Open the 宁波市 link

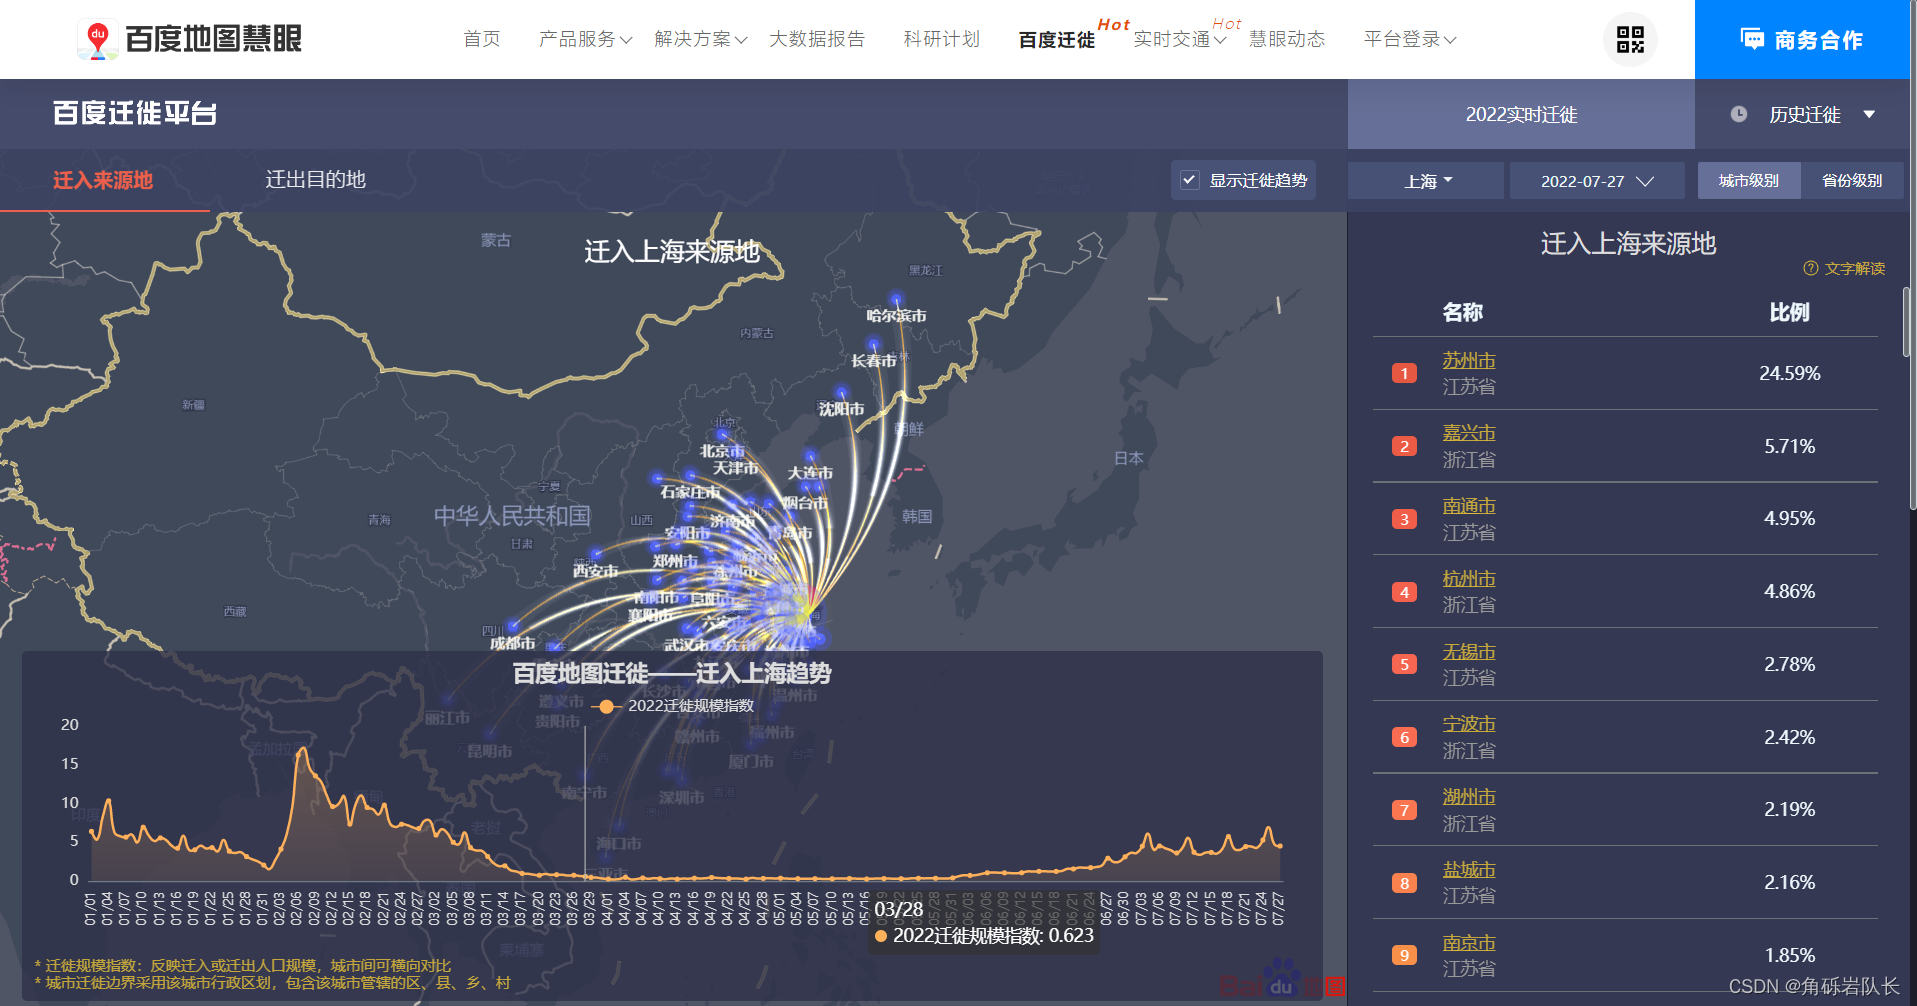1469,724
